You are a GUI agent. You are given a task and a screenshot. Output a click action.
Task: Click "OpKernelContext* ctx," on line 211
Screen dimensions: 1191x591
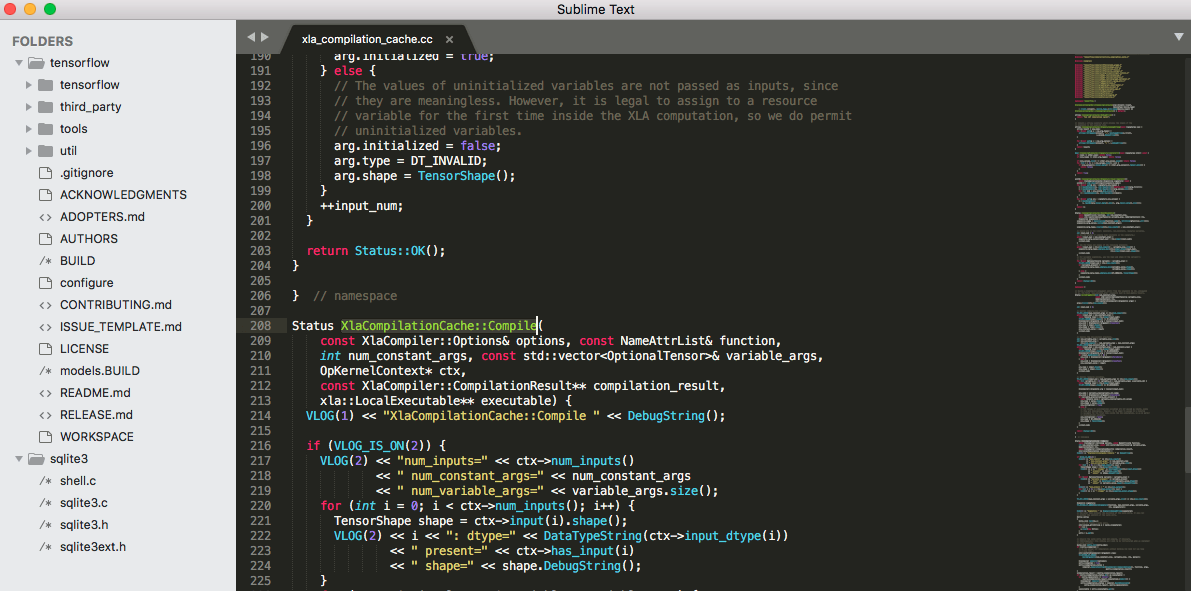coord(393,370)
